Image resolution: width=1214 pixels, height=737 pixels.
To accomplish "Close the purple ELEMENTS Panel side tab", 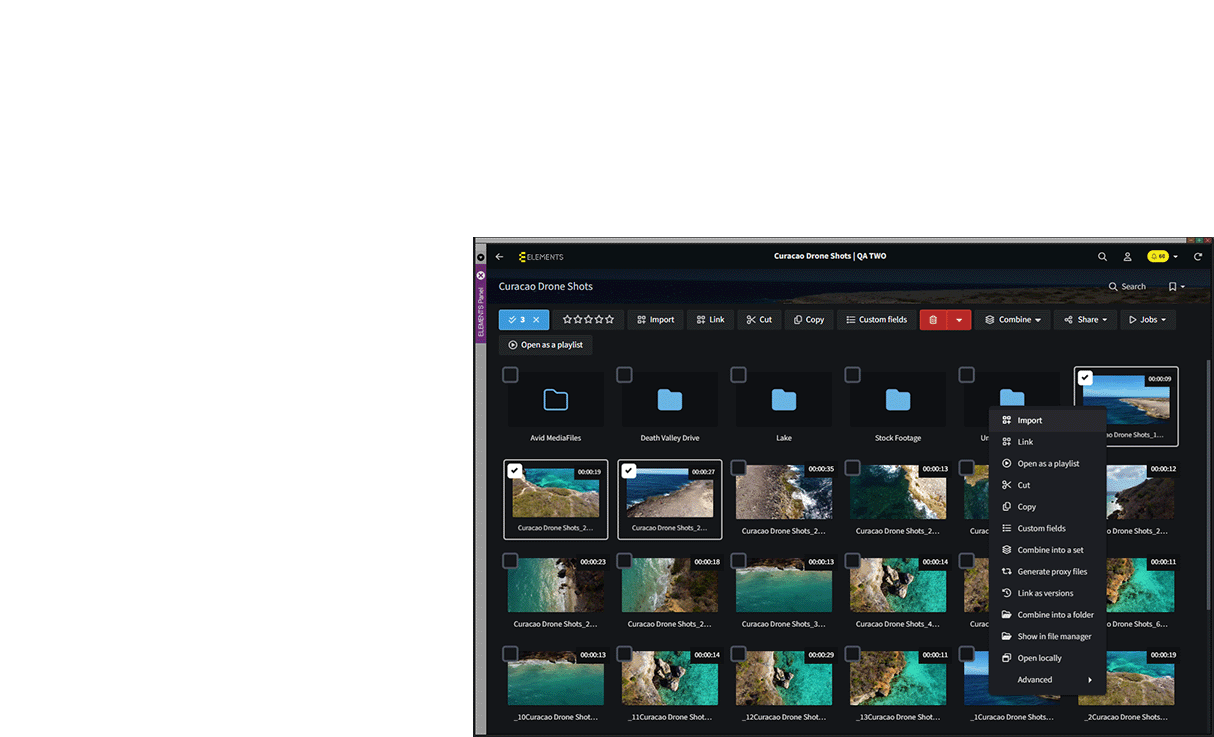I will click(480, 275).
